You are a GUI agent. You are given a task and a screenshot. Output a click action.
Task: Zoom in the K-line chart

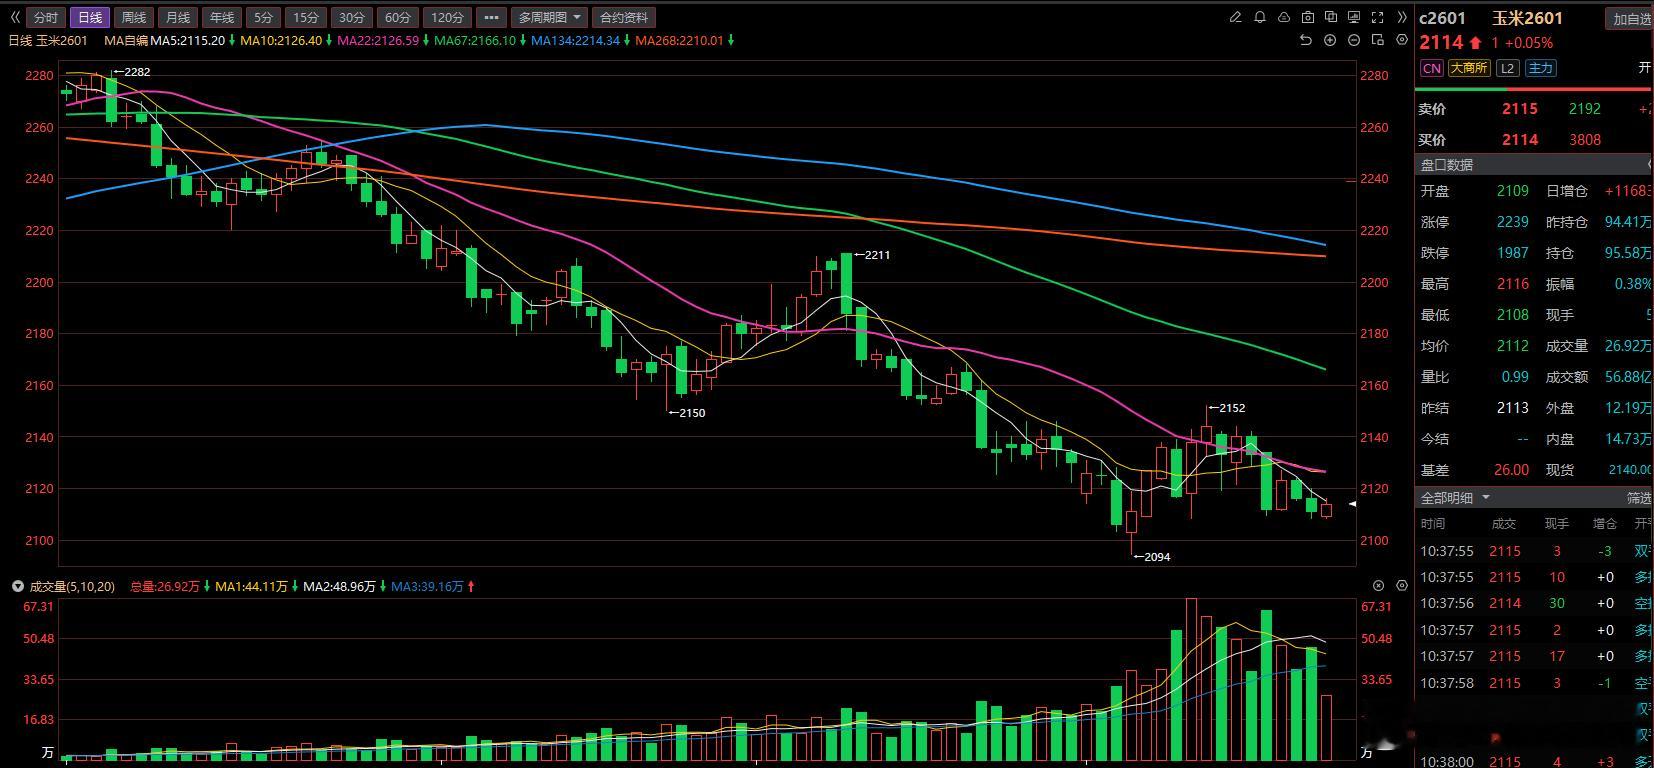pos(1330,40)
